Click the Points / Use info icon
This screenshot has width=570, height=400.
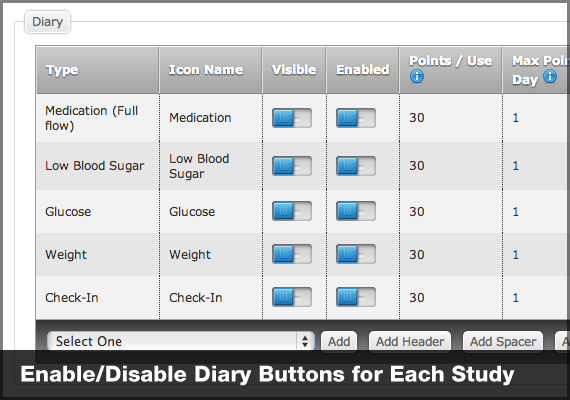[x=417, y=76]
